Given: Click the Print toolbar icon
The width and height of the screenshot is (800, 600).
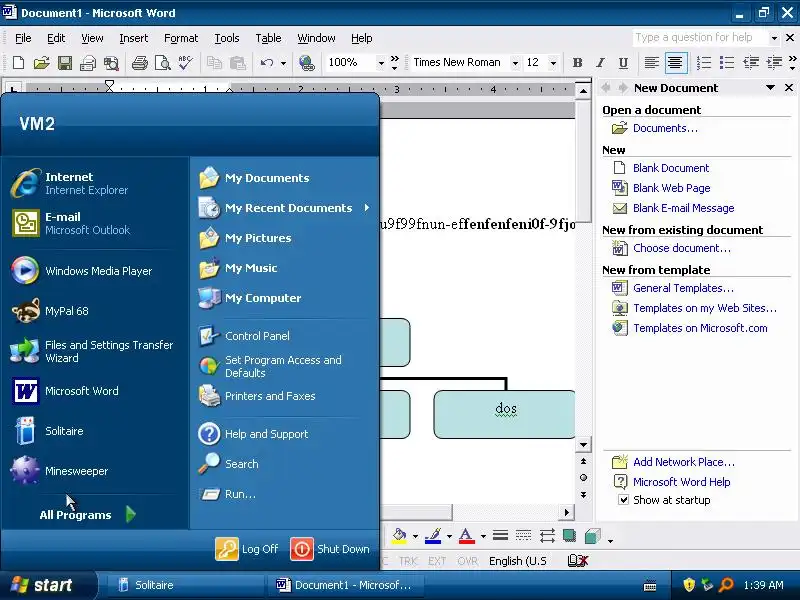Looking at the screenshot, I should click(x=139, y=63).
